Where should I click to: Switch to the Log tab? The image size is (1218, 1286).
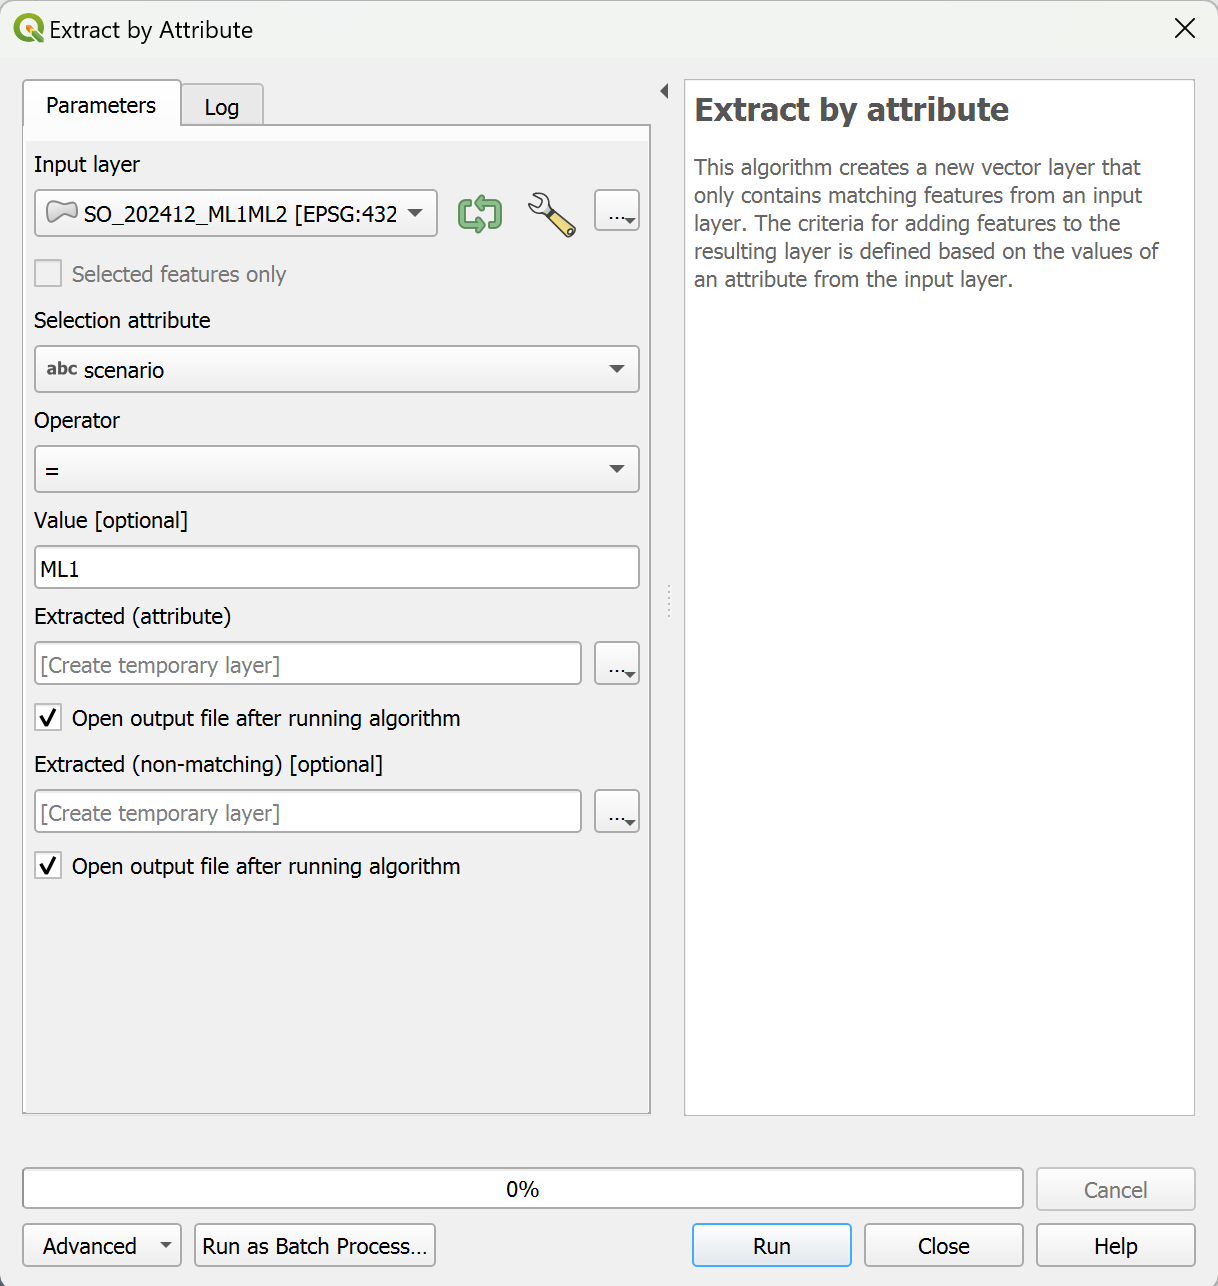coord(222,107)
